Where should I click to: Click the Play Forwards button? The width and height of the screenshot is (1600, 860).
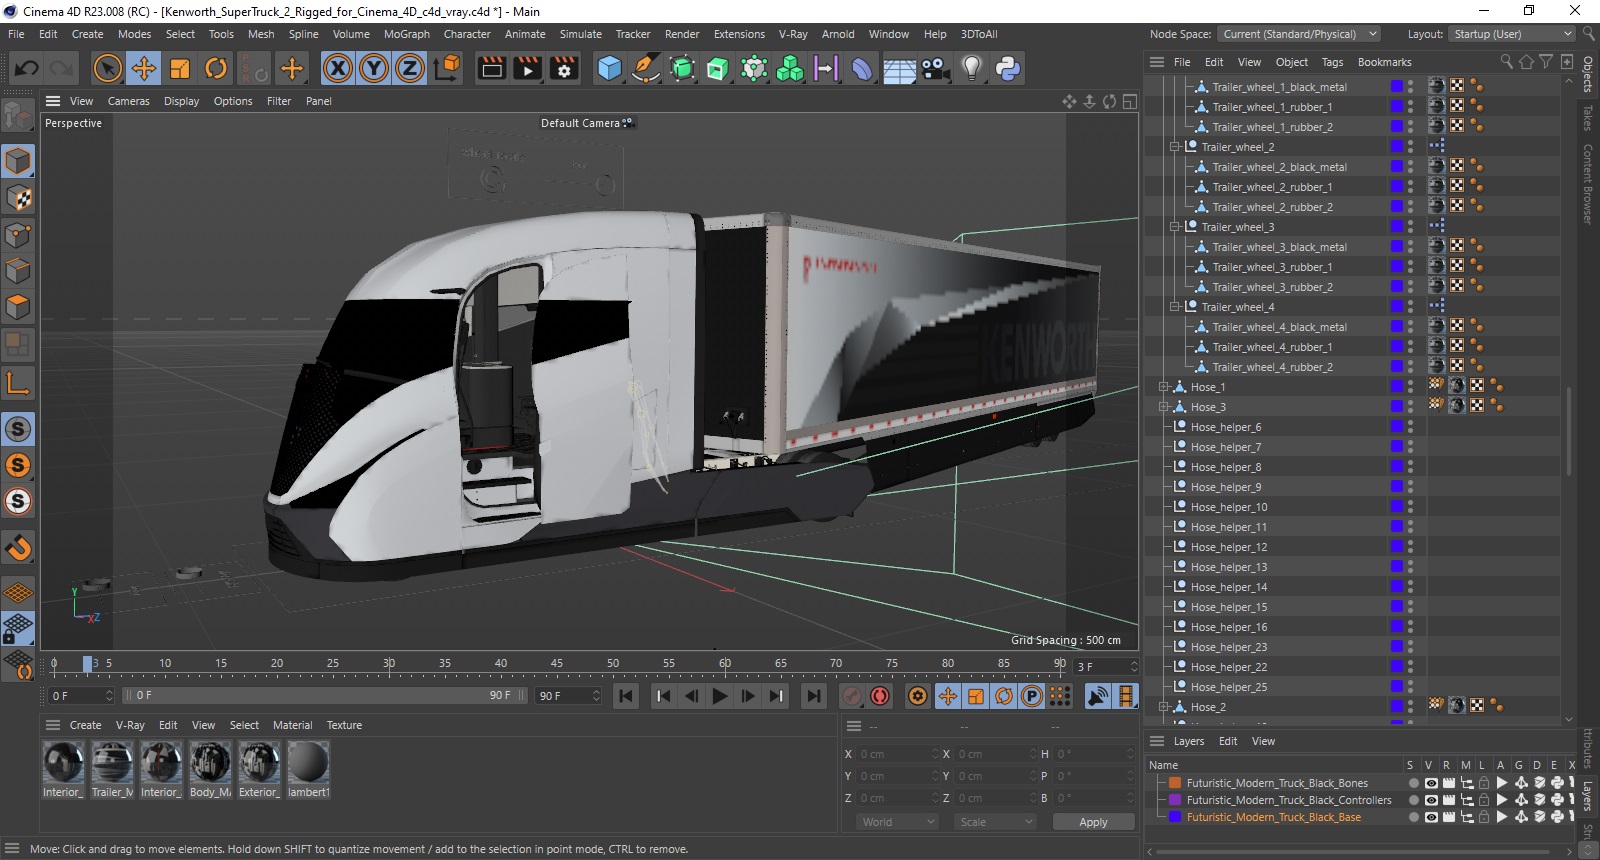720,696
